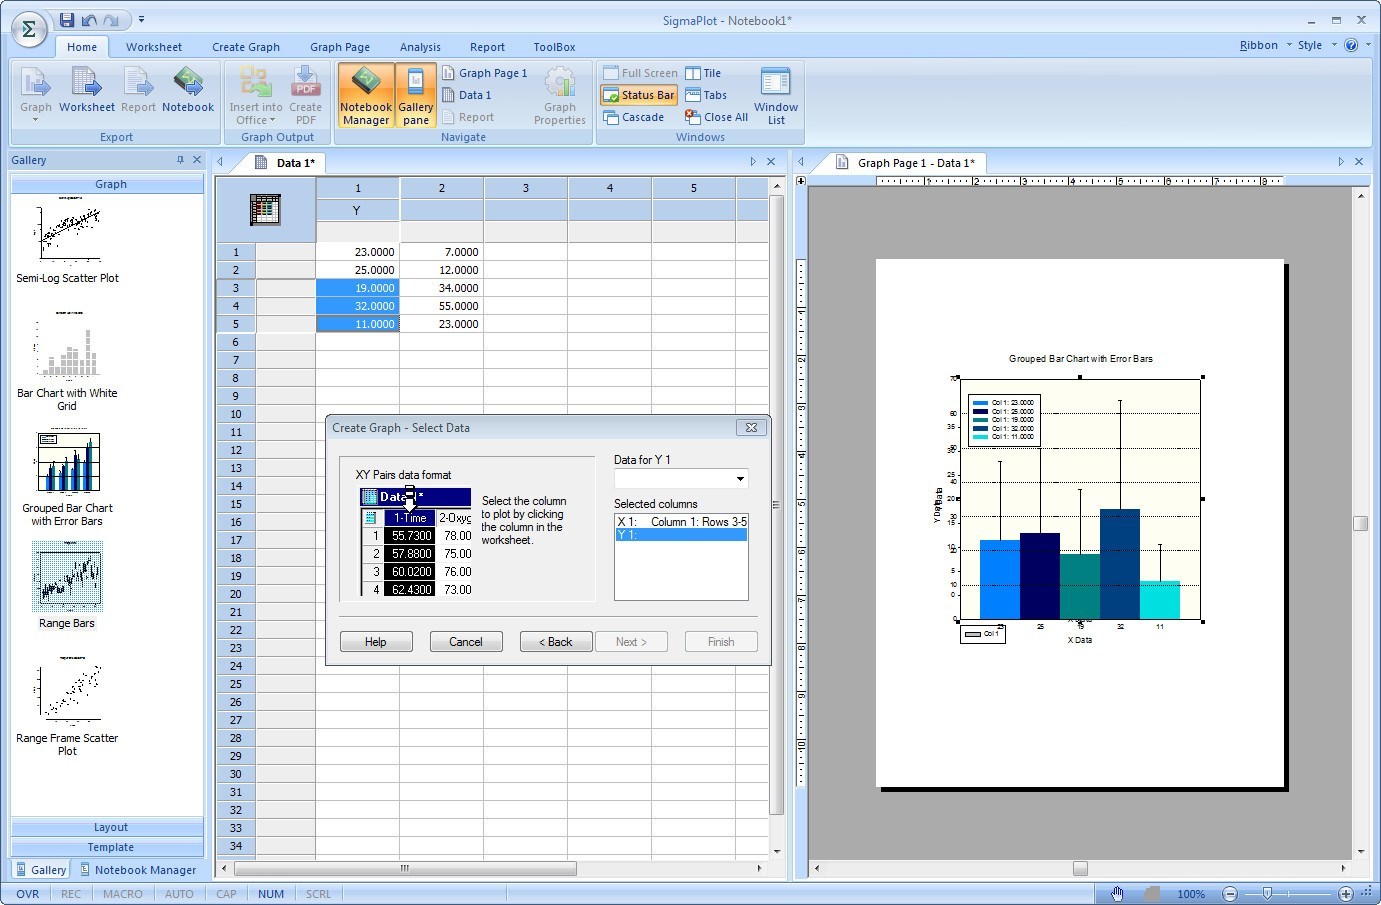Screen dimensions: 1381x905
Task: Open the Window List
Action: [x=776, y=95]
